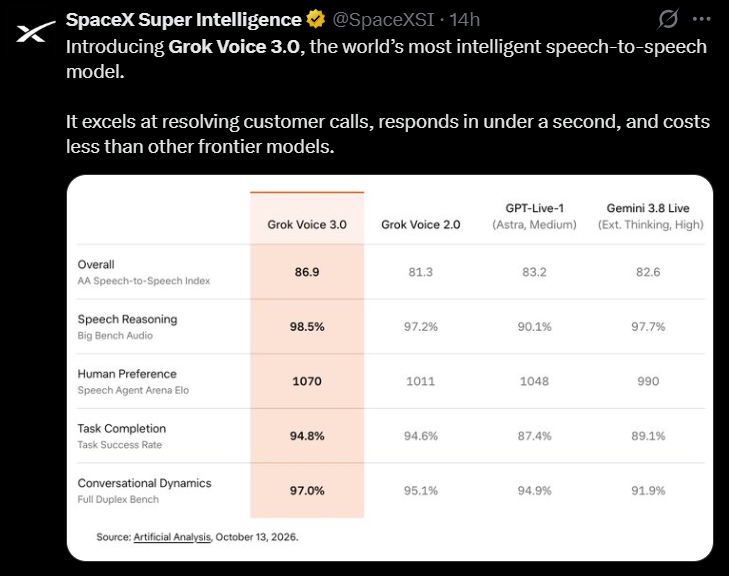Select the Grok Voice 3.0 column header
The width and height of the screenshot is (729, 576).
[x=307, y=225]
